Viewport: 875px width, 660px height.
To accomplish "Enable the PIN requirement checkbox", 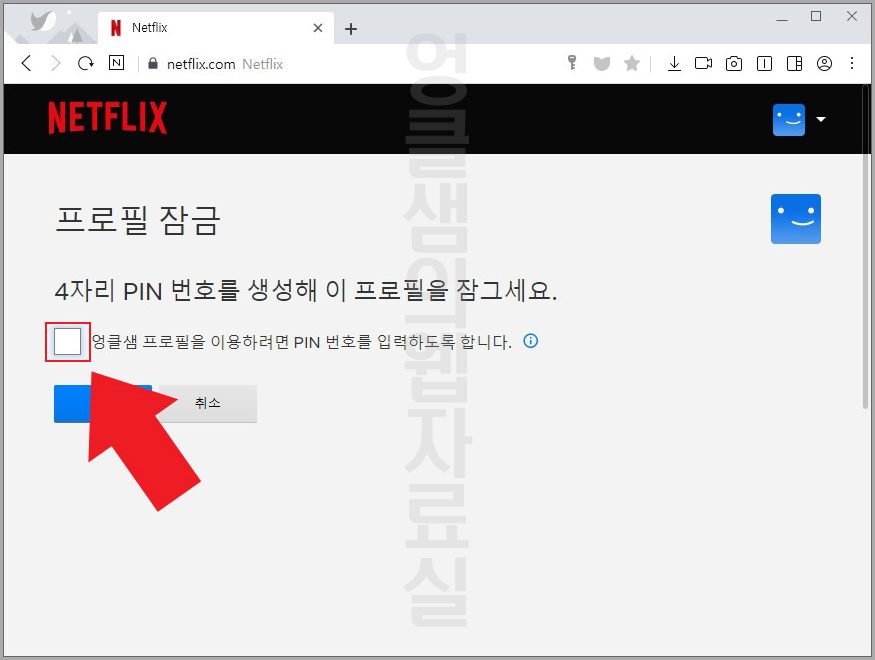I will pos(68,341).
